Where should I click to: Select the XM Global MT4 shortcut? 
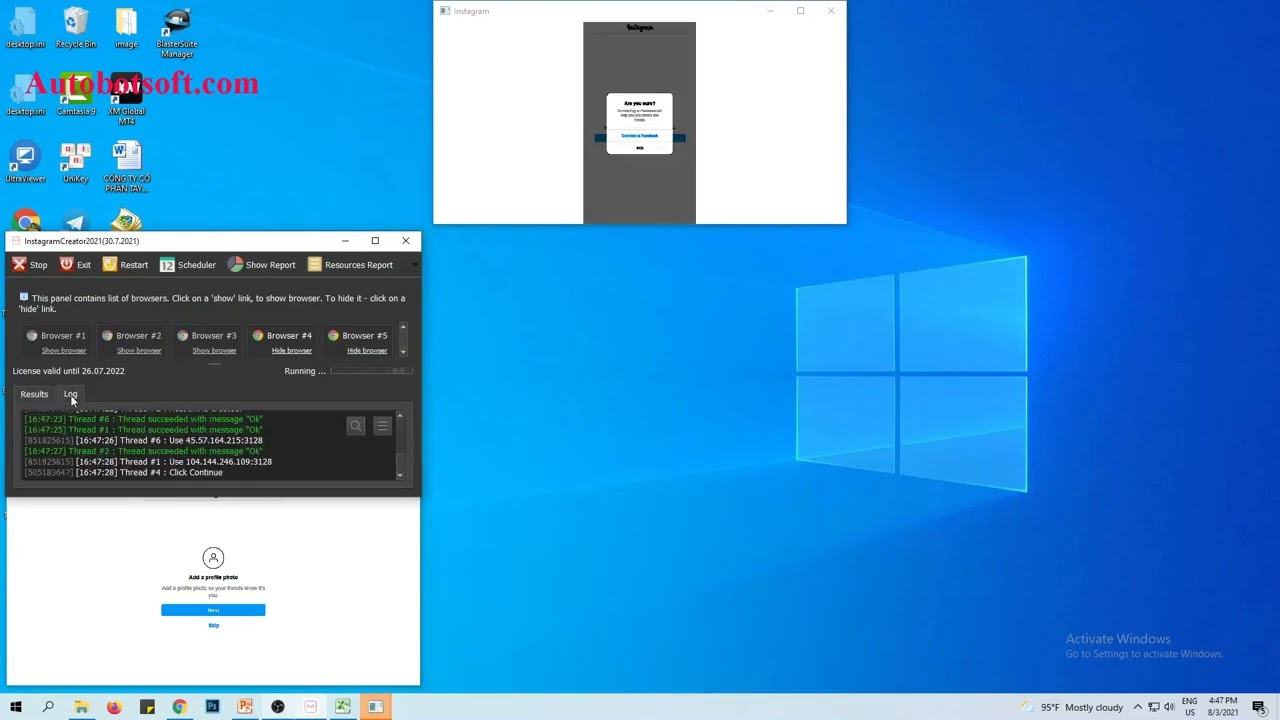click(126, 99)
